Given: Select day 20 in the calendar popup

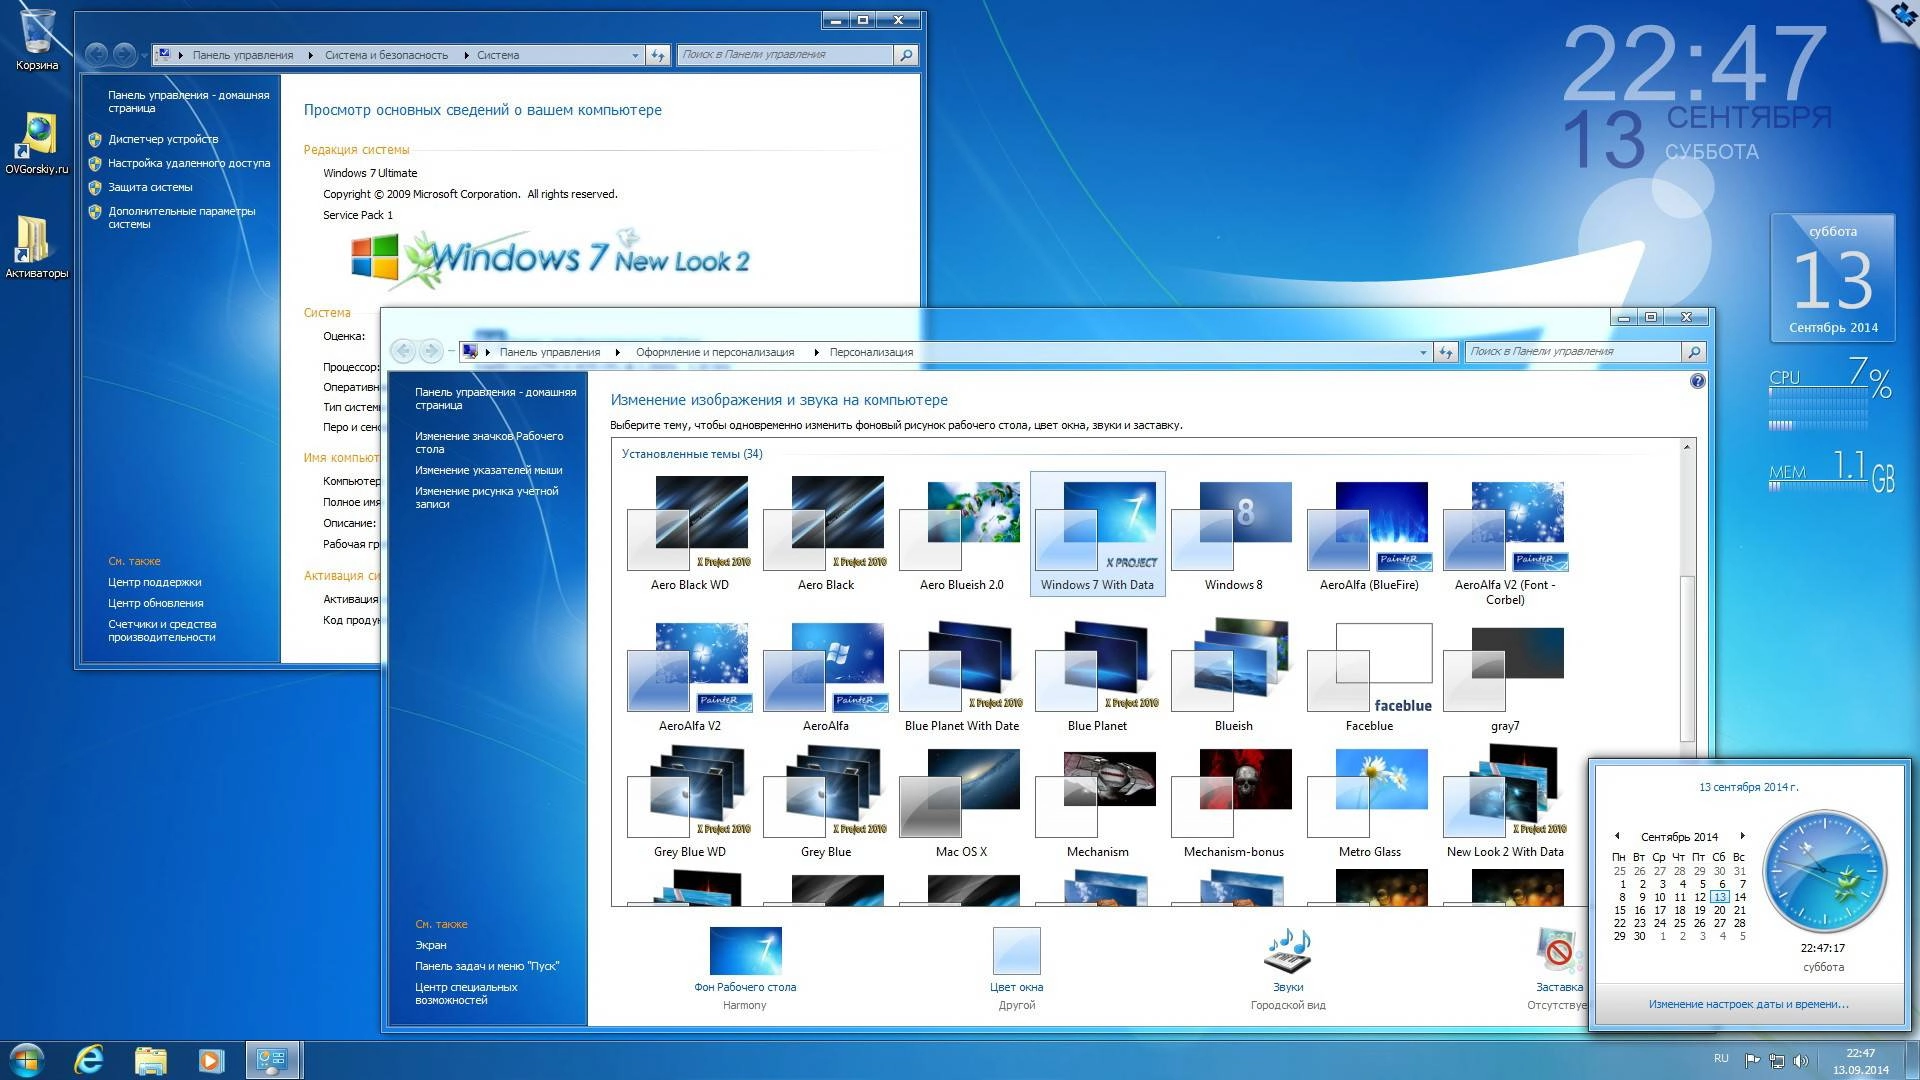Looking at the screenshot, I should pyautogui.click(x=1719, y=910).
